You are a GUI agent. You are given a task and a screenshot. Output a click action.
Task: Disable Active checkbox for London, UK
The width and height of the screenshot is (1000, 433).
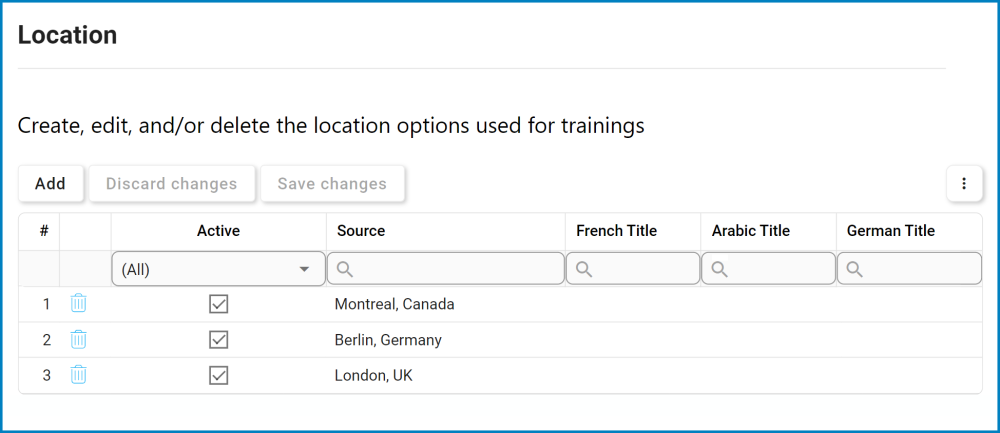tap(219, 376)
